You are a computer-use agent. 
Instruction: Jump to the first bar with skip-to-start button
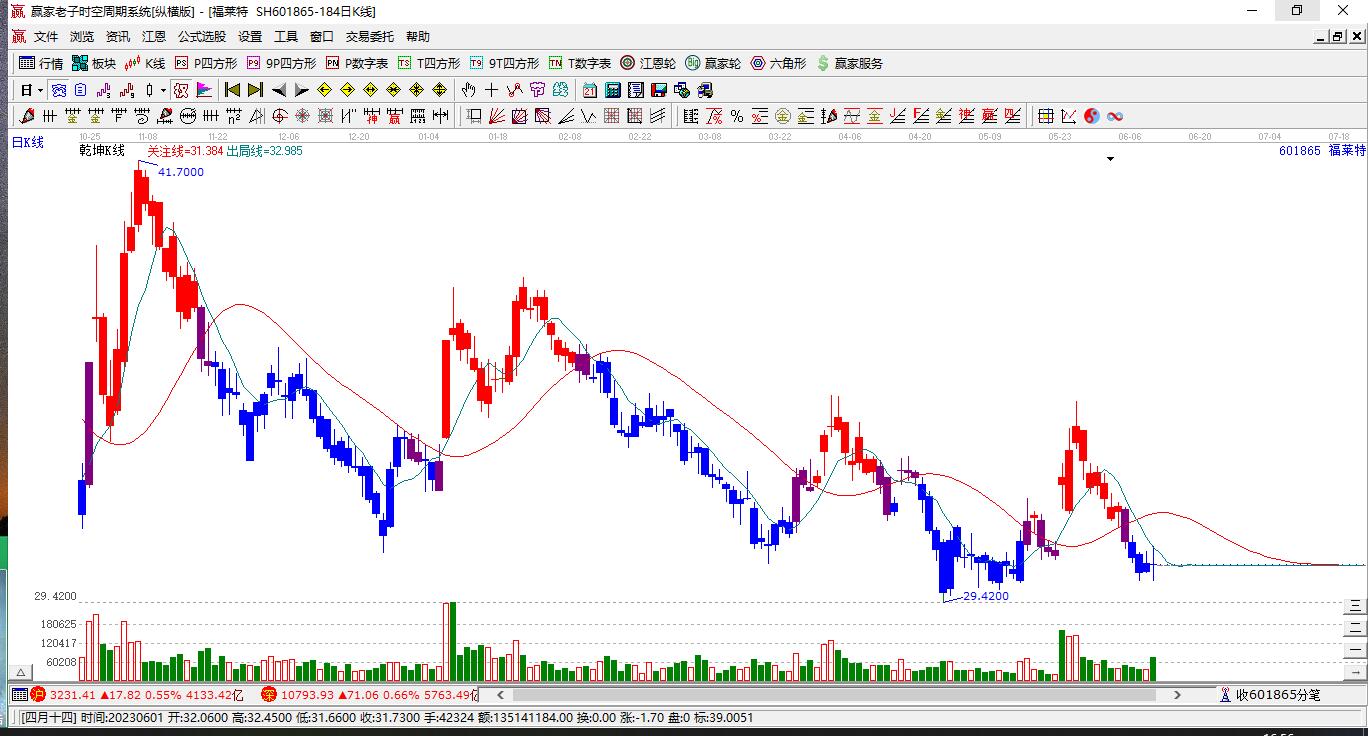[x=232, y=90]
